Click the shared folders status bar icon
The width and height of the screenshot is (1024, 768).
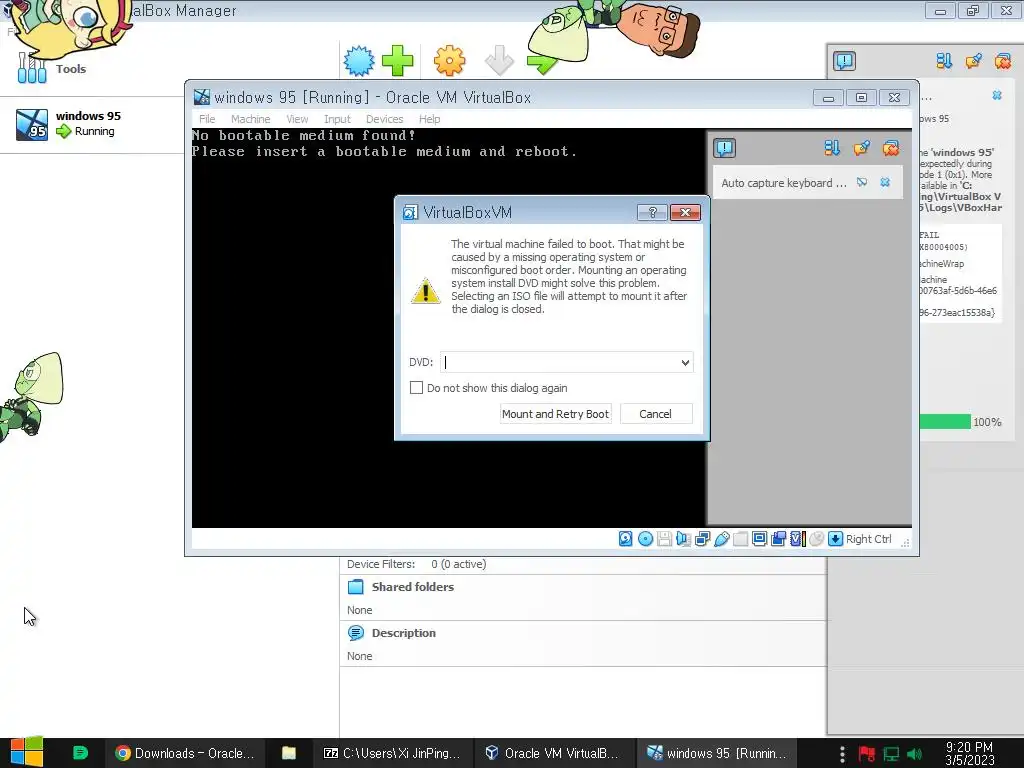(741, 539)
